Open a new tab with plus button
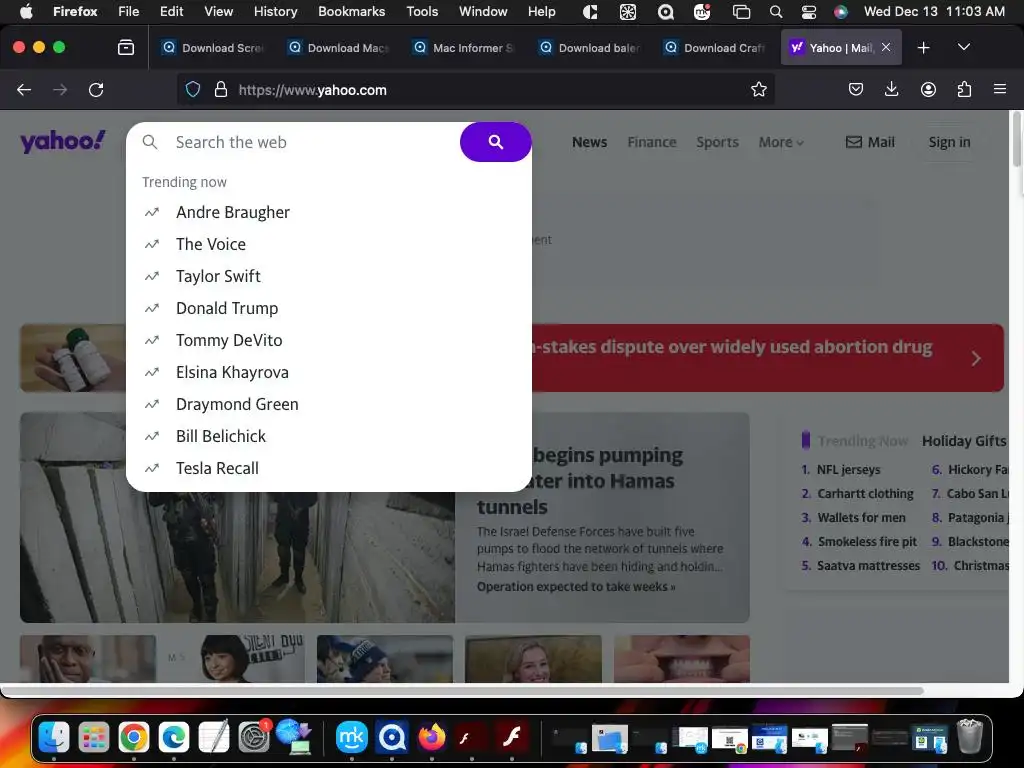This screenshot has width=1024, height=768. pyautogui.click(x=923, y=48)
